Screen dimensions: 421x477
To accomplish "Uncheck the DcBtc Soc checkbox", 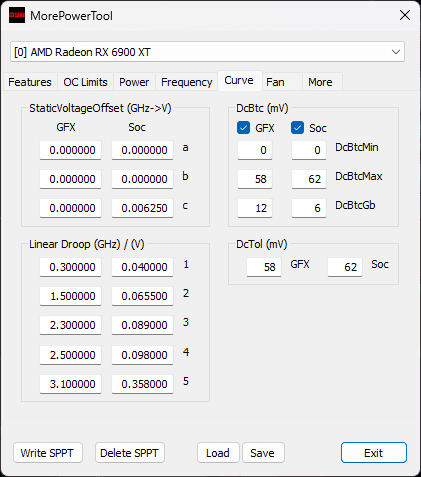I will [x=297, y=128].
